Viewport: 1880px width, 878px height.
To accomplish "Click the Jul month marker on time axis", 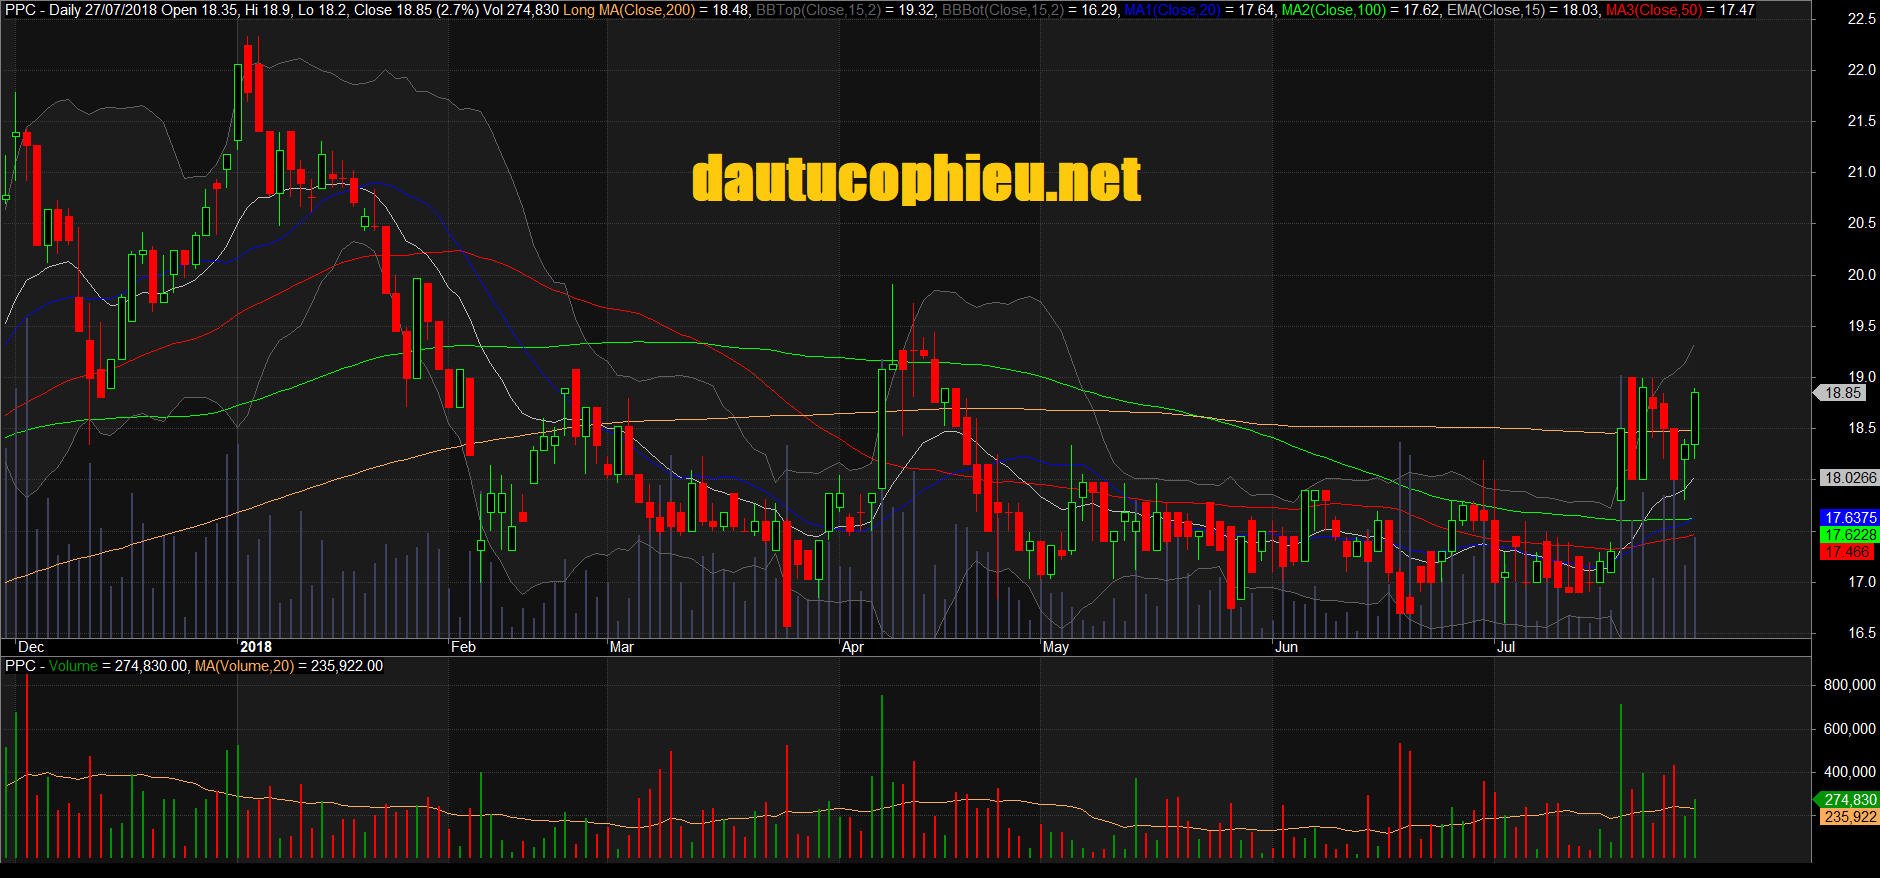I will (x=1505, y=647).
